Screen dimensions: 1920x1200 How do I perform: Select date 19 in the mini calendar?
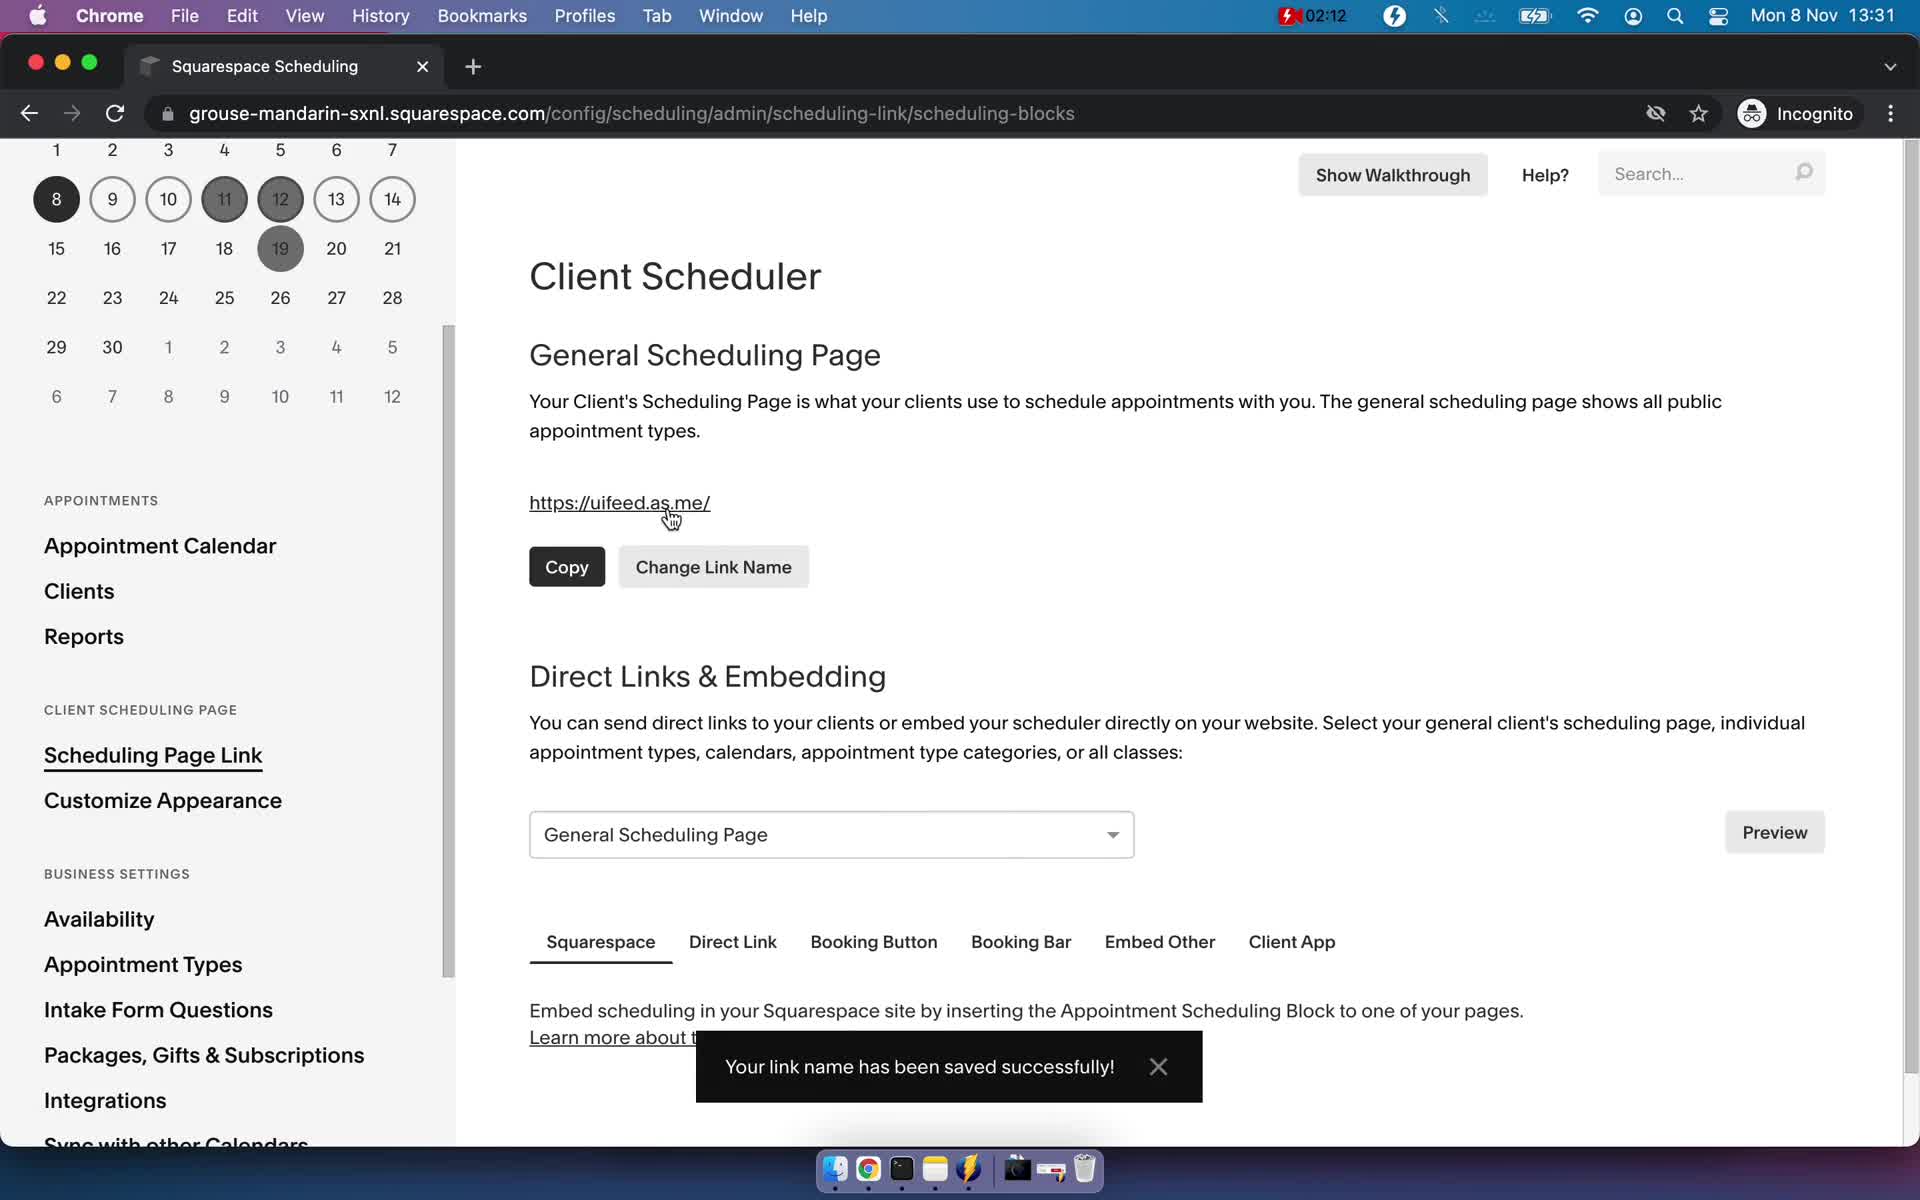point(280,248)
